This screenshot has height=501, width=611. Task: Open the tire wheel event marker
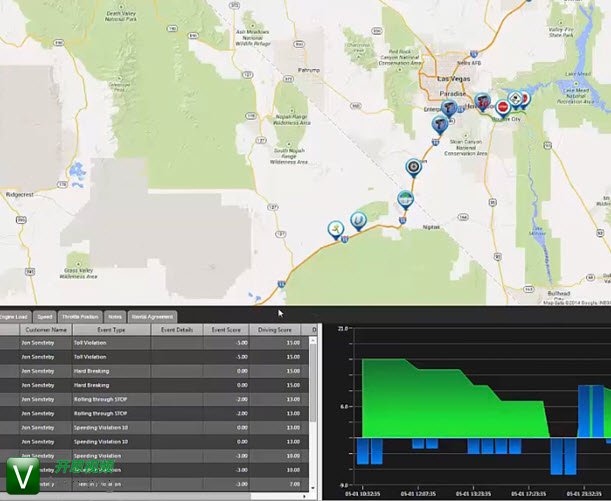(413, 168)
